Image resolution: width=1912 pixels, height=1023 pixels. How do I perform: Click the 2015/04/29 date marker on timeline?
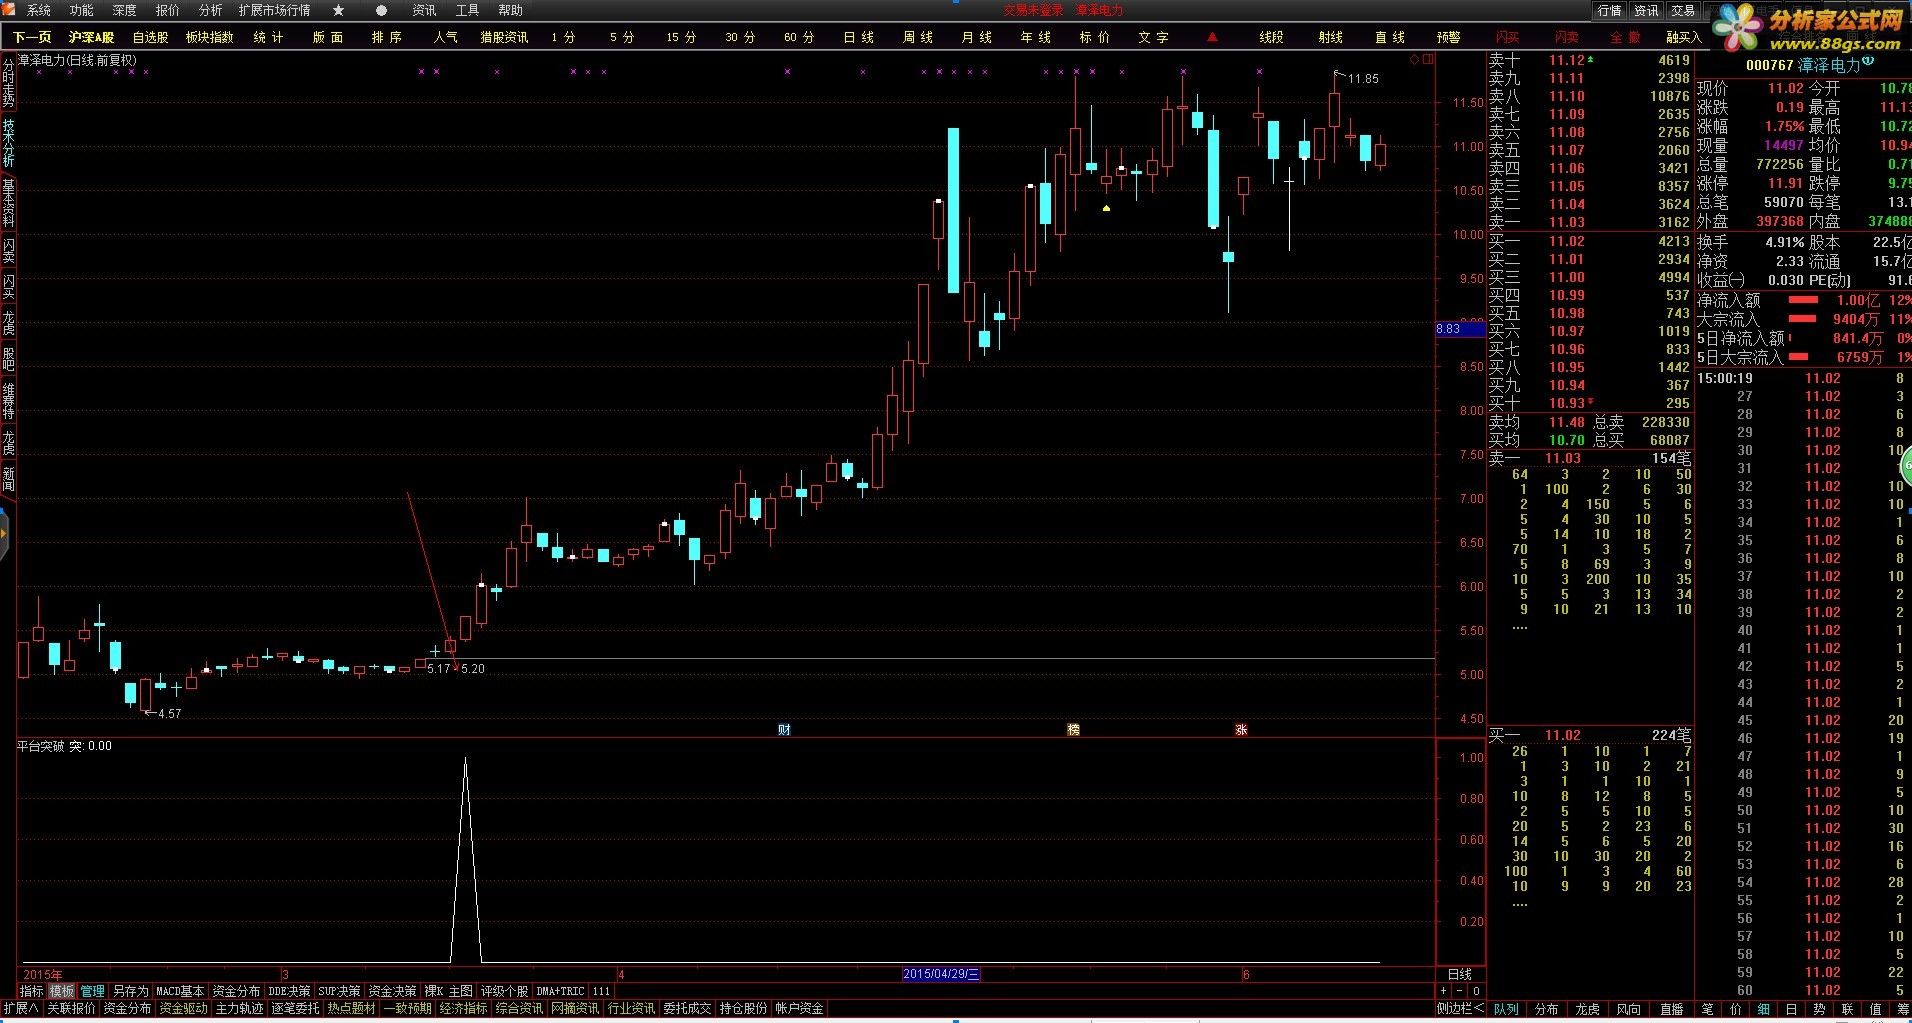pyautogui.click(x=942, y=974)
